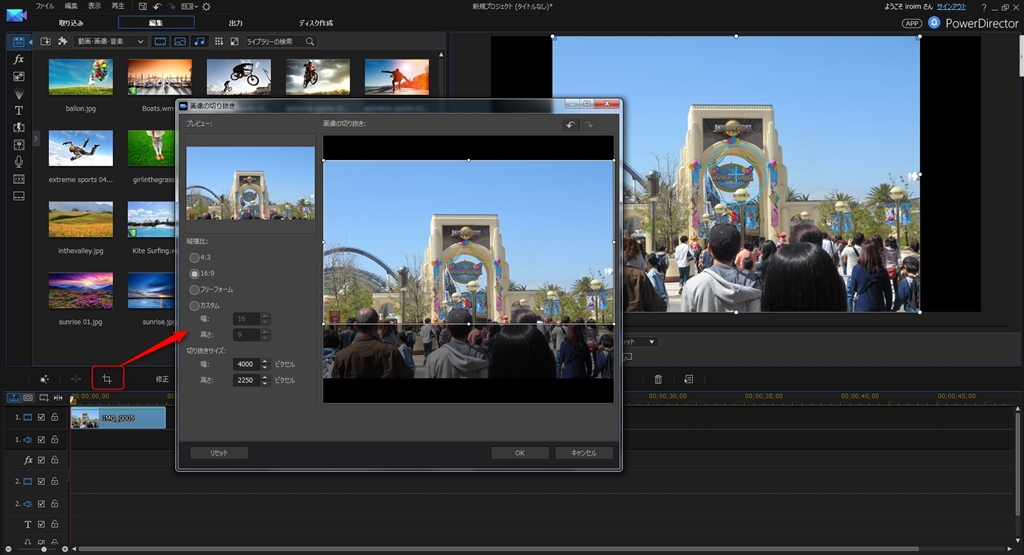
Task: Click the help question mark icon
Action: (984, 7)
